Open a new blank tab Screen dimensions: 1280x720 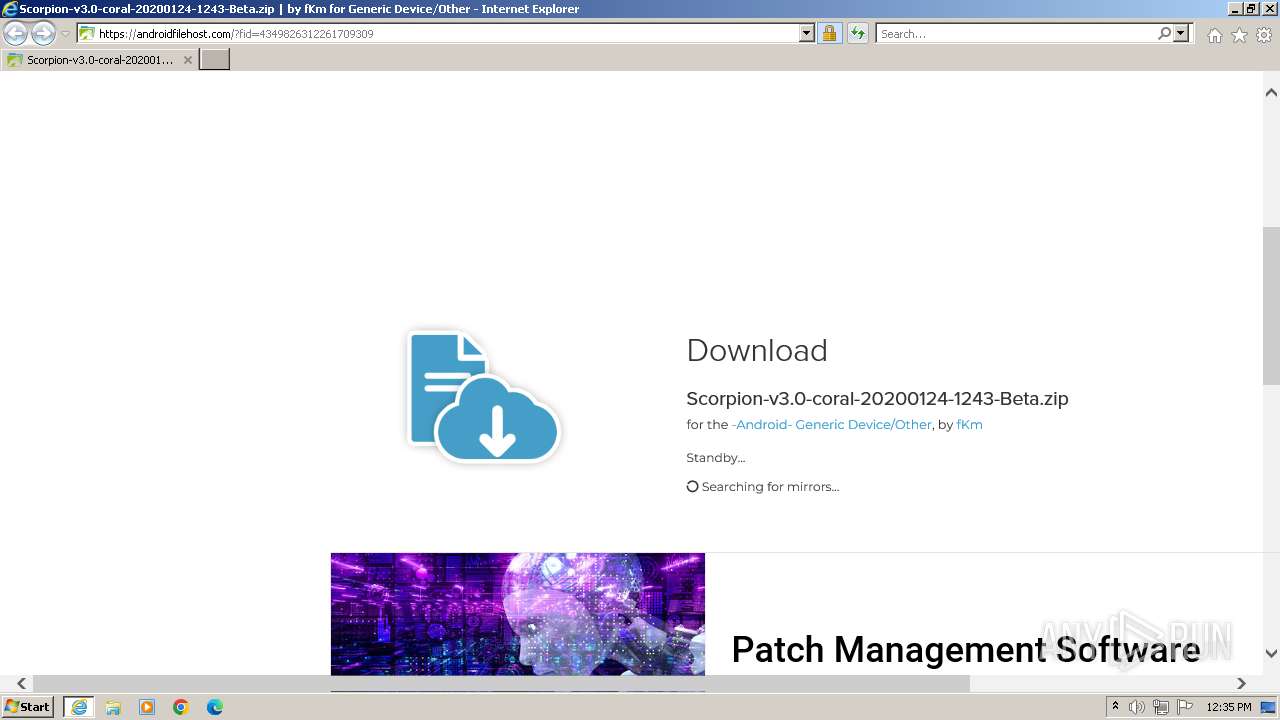[x=215, y=59]
